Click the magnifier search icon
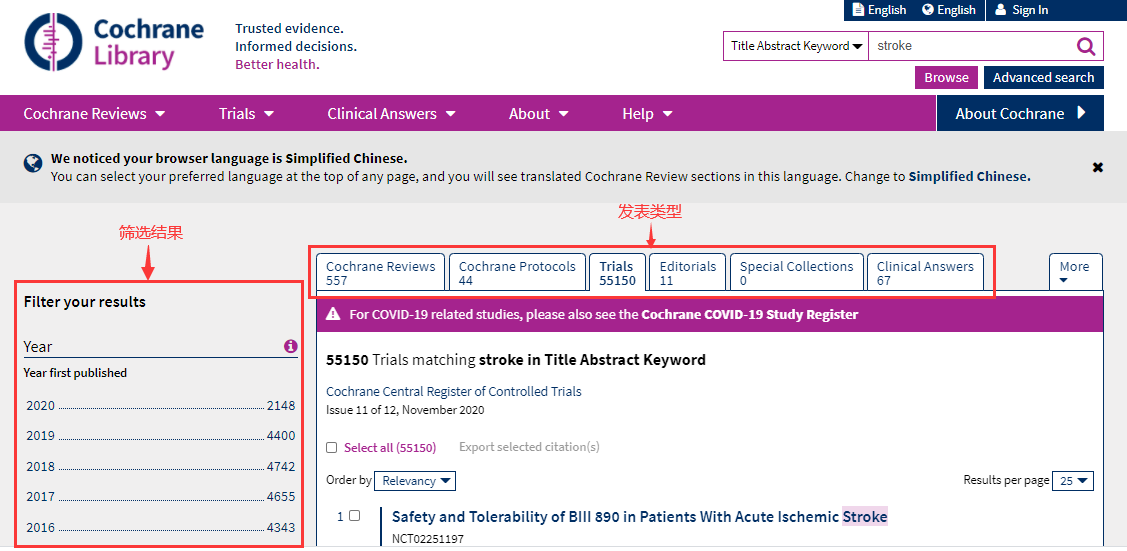 pos(1086,46)
